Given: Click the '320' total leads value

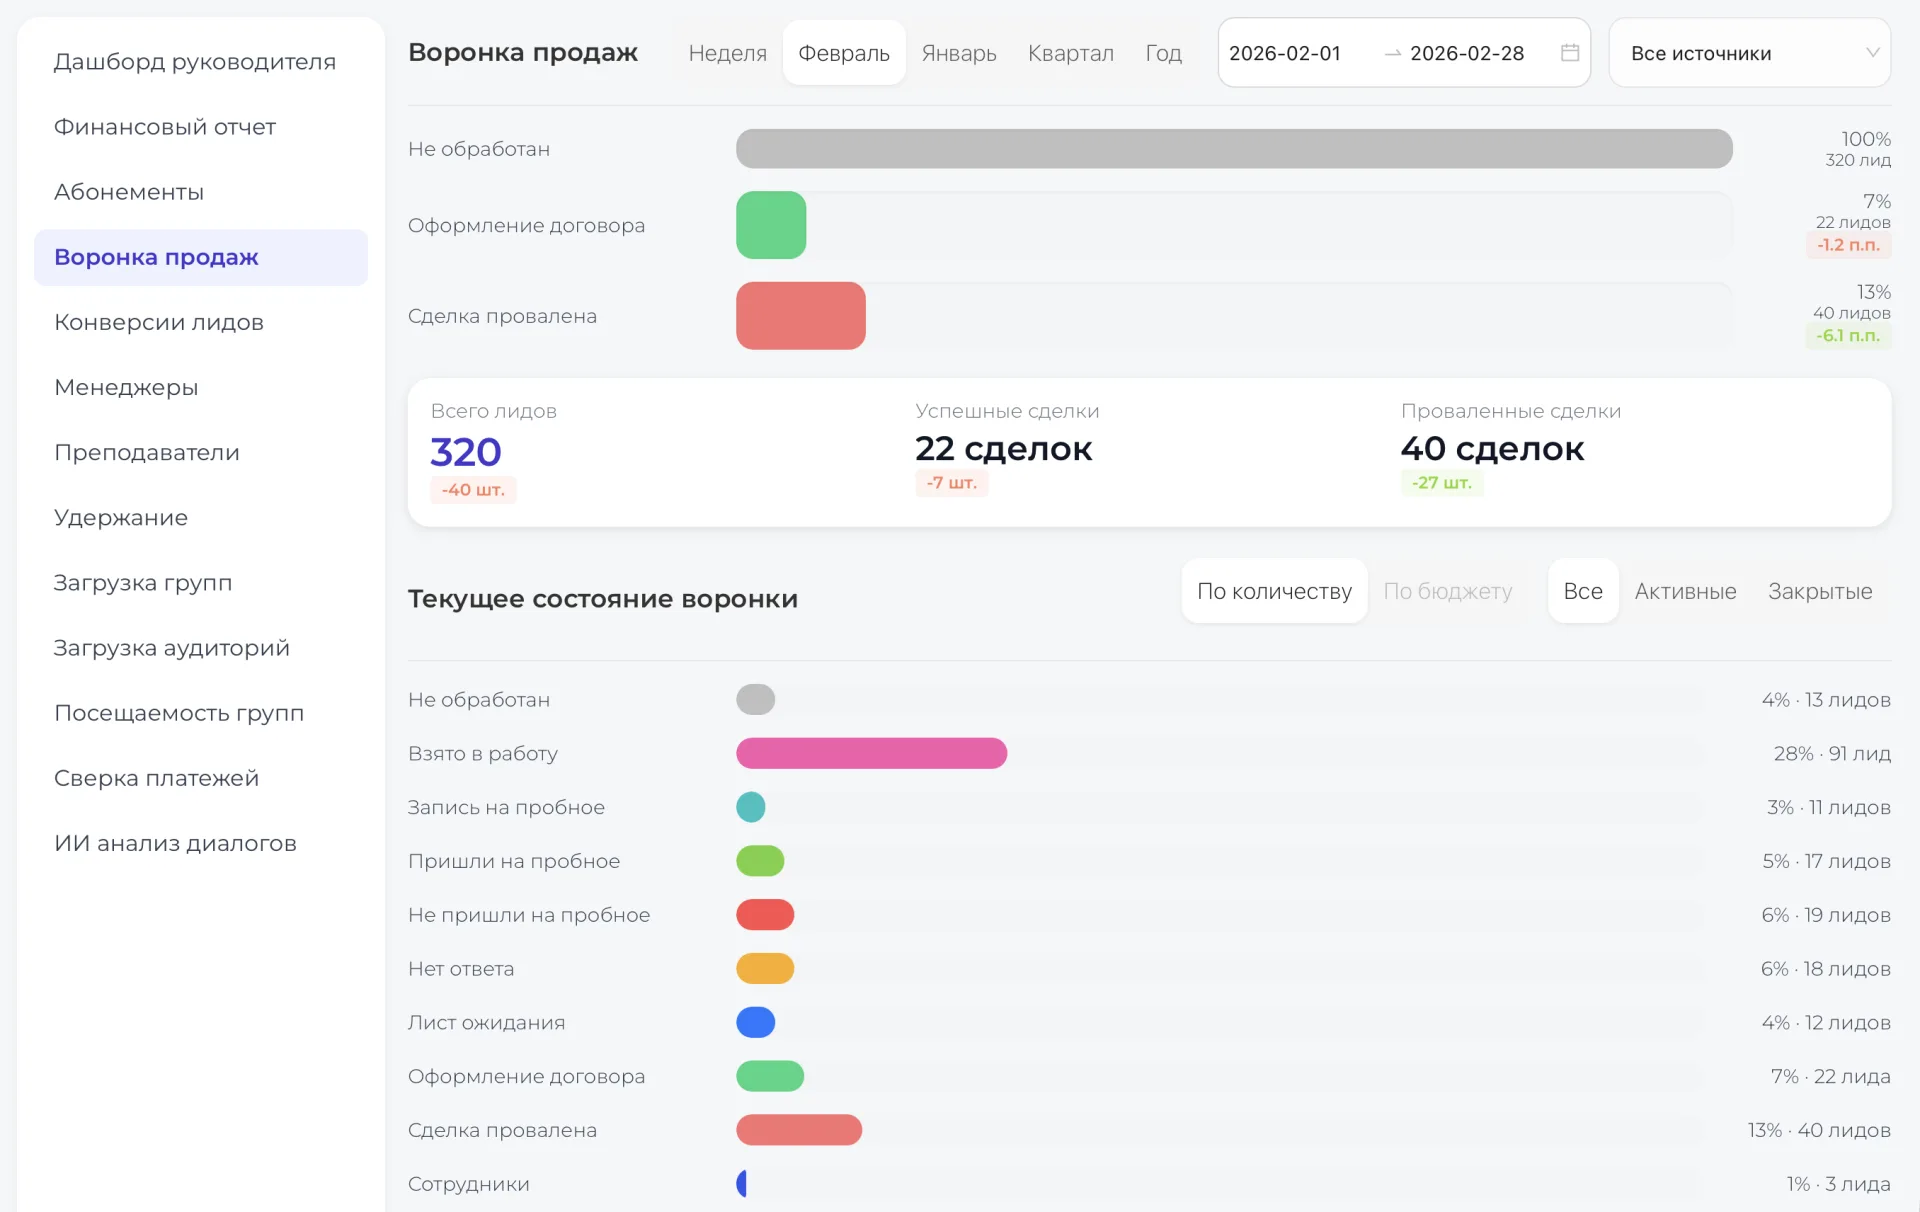Looking at the screenshot, I should click(x=466, y=452).
